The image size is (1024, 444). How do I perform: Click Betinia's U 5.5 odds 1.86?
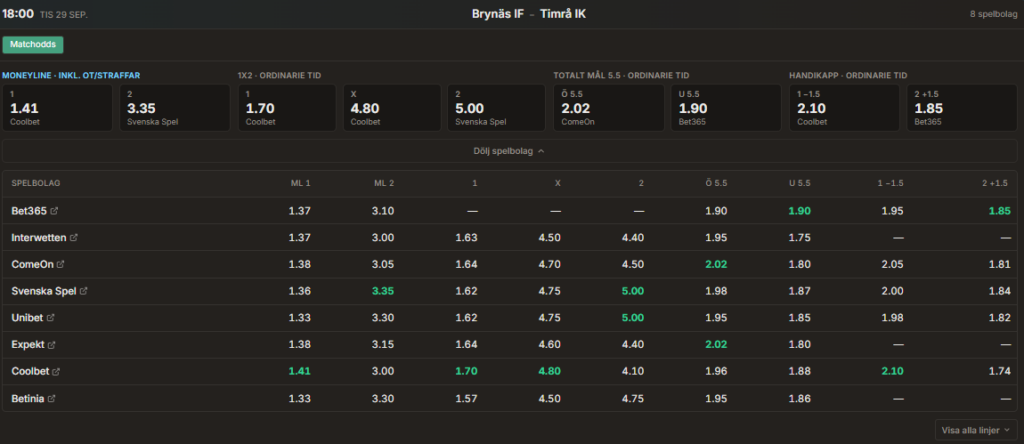[799, 398]
